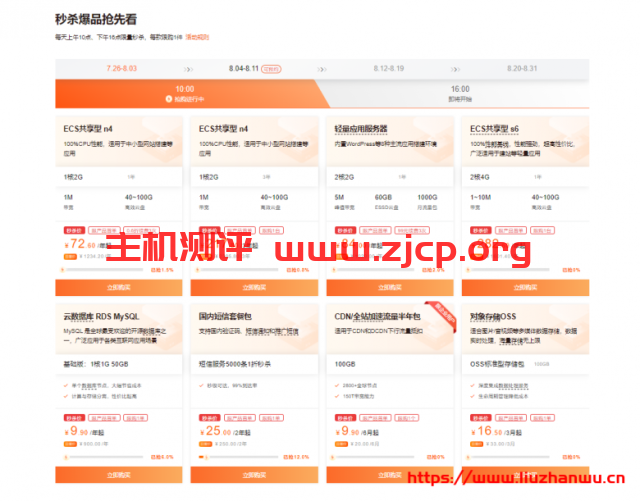
Task: Switch to the 10:00 session tab
Action: [x=185, y=94]
